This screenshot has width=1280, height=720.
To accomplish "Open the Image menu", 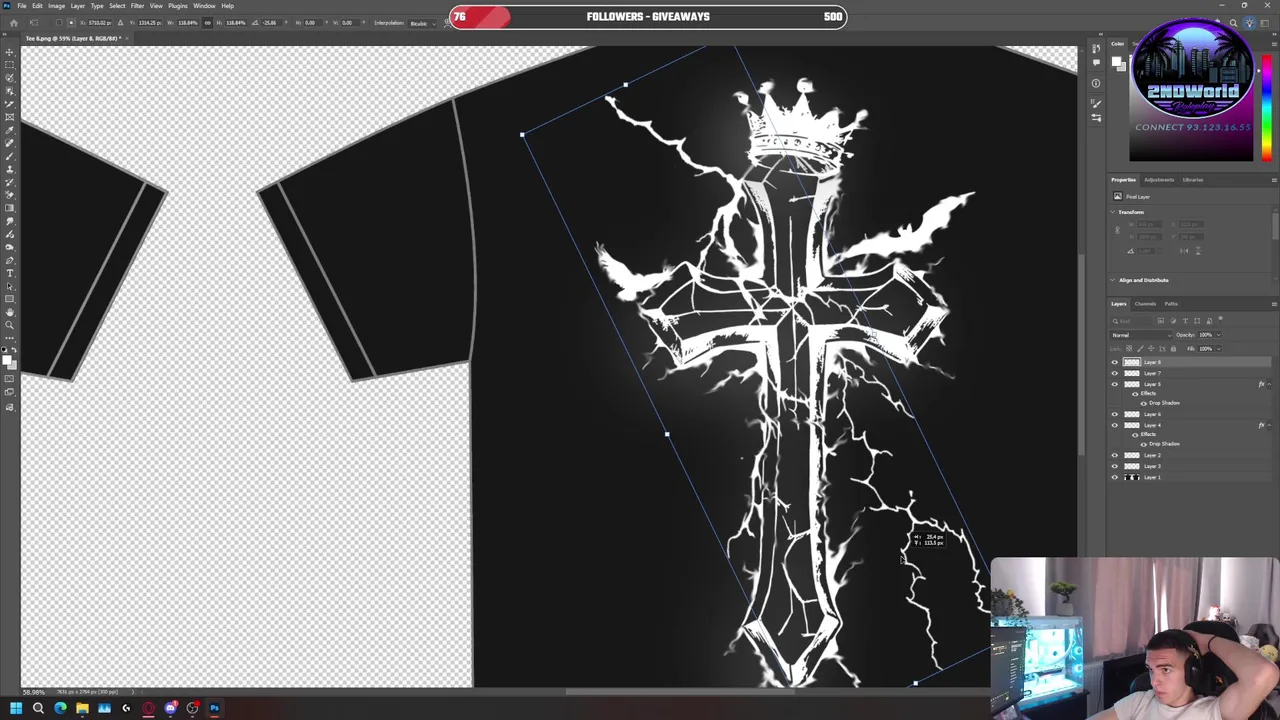I will point(56,6).
